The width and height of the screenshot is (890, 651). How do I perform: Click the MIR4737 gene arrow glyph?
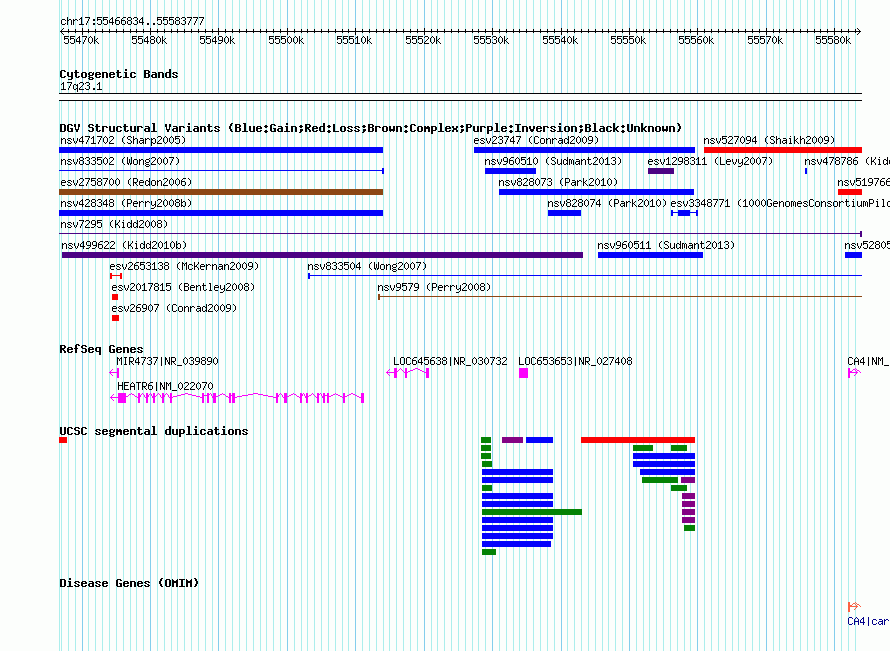tap(114, 373)
